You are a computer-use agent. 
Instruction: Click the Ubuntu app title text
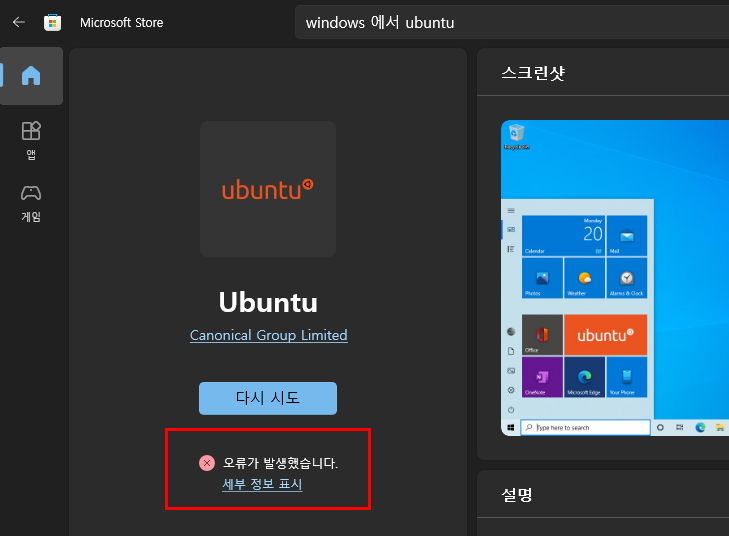click(268, 303)
